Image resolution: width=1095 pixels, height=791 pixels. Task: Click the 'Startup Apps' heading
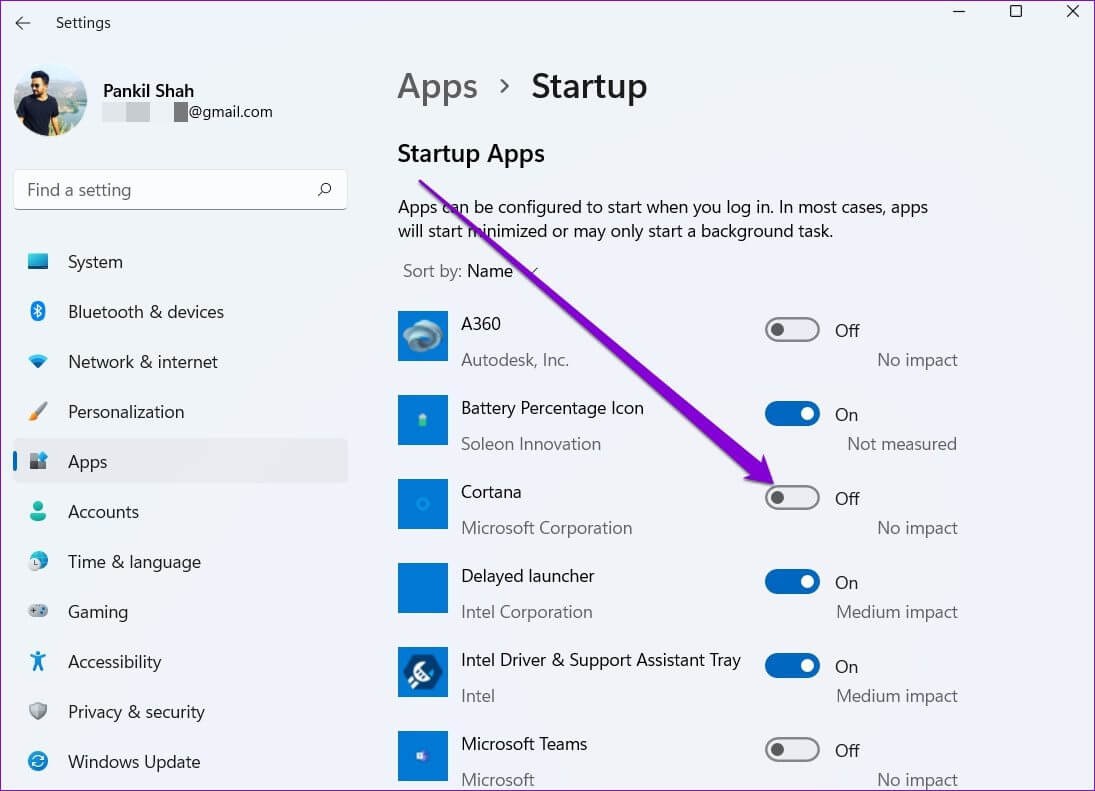click(471, 154)
